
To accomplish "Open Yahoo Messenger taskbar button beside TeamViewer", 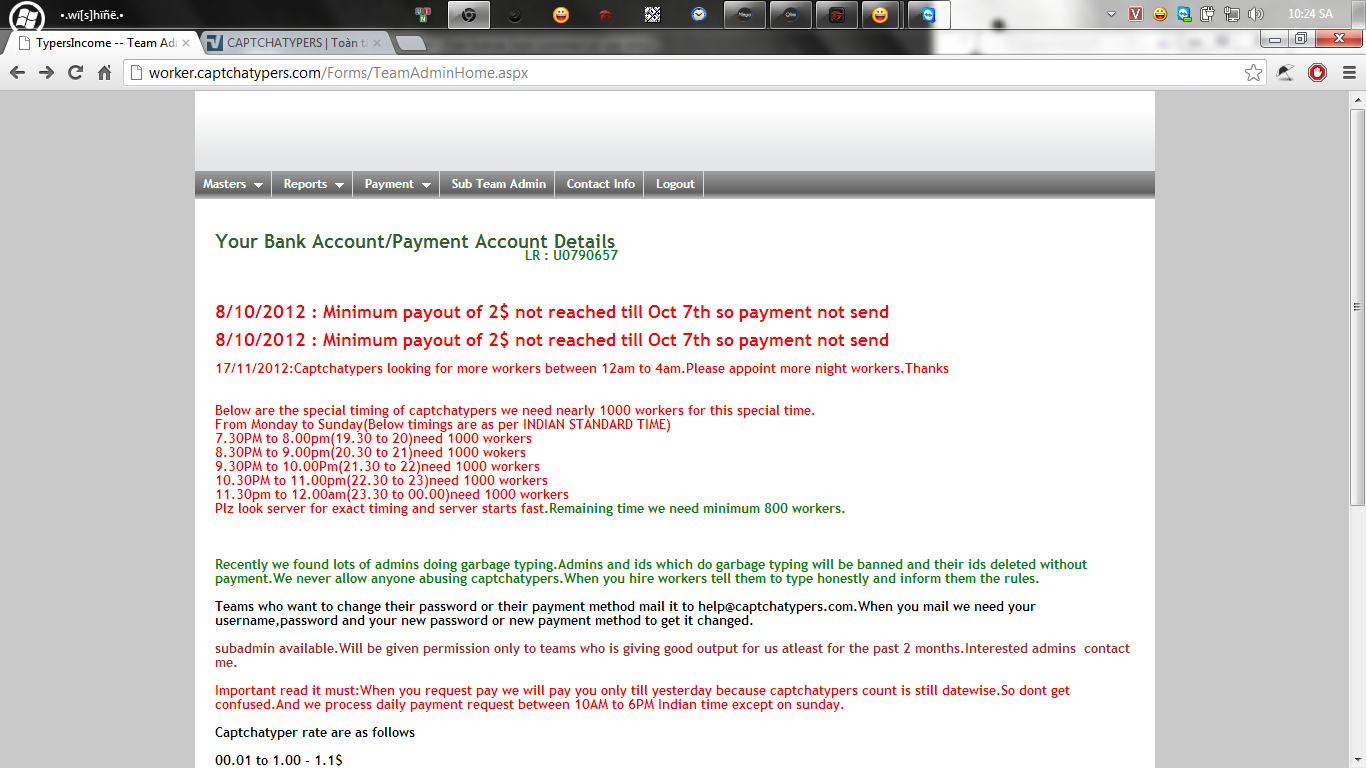I will (880, 15).
